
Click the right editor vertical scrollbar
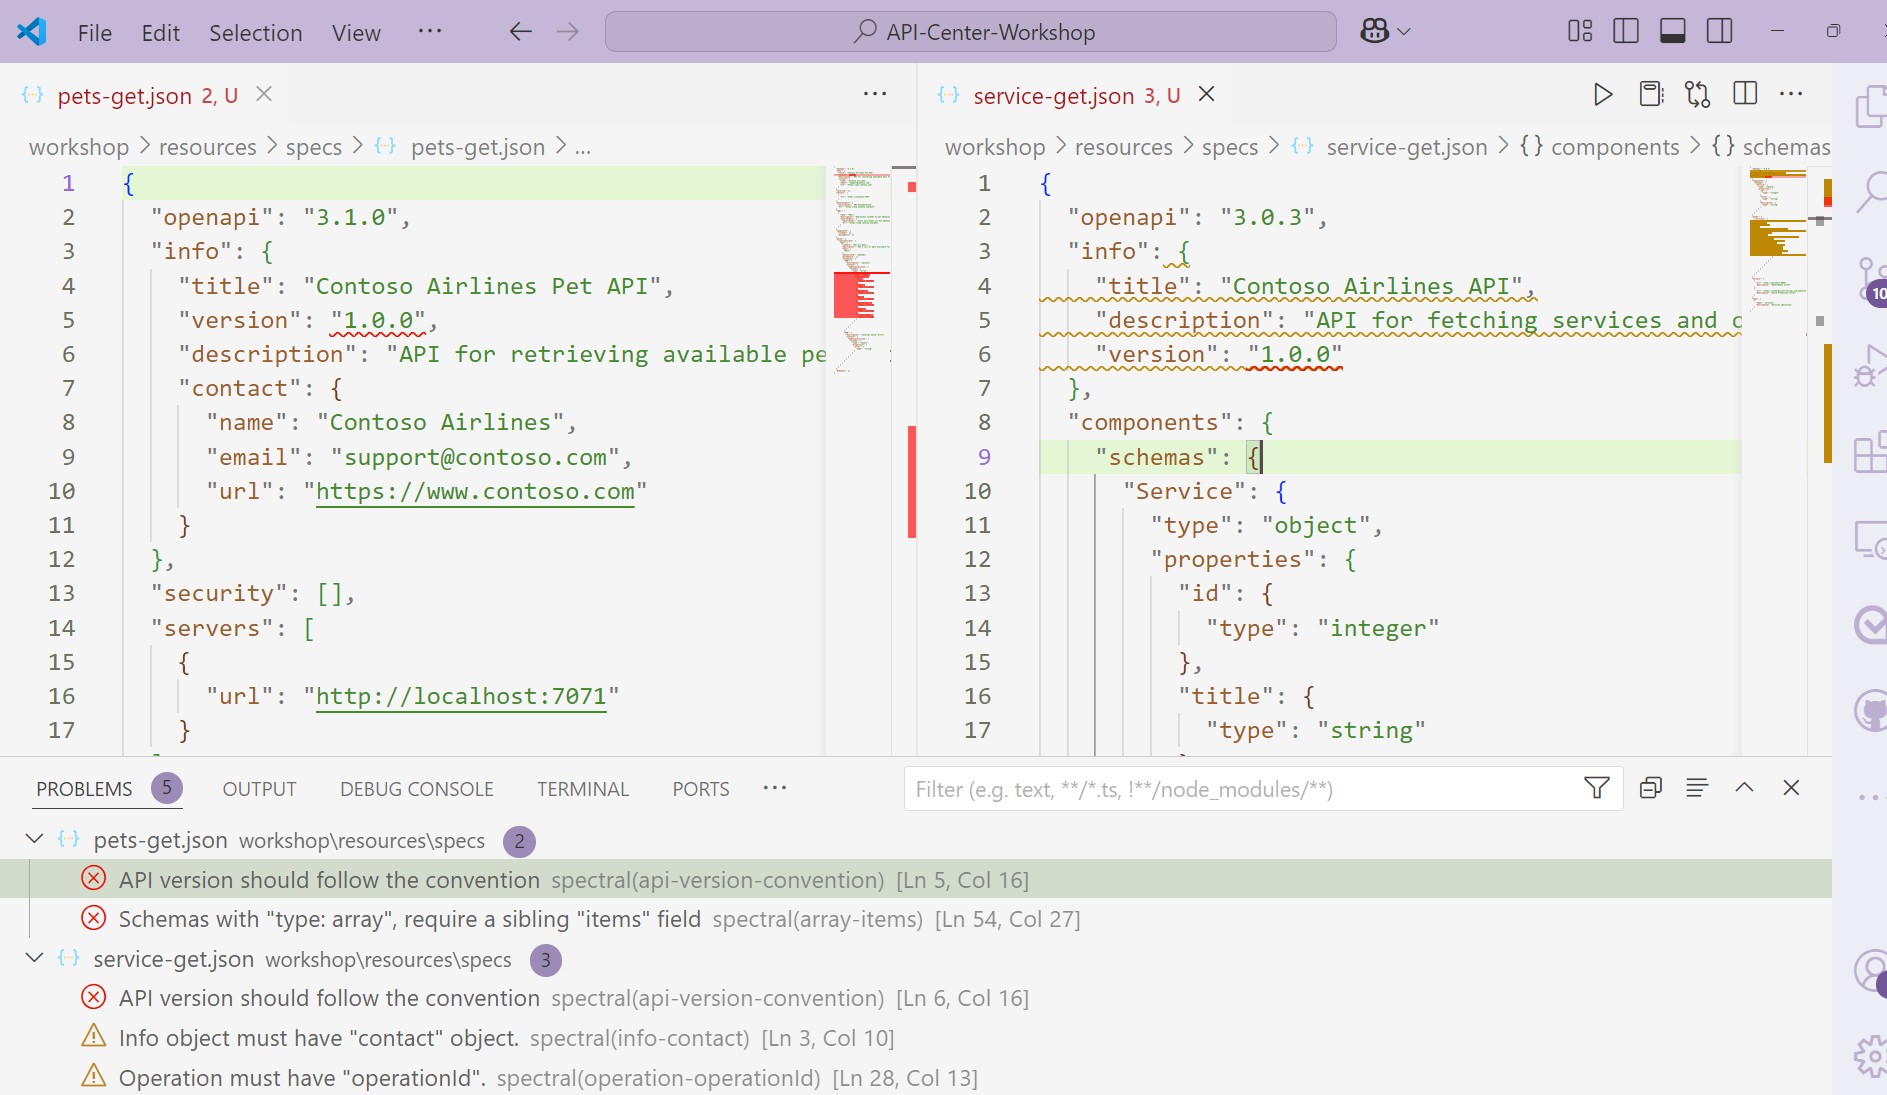[1820, 460]
